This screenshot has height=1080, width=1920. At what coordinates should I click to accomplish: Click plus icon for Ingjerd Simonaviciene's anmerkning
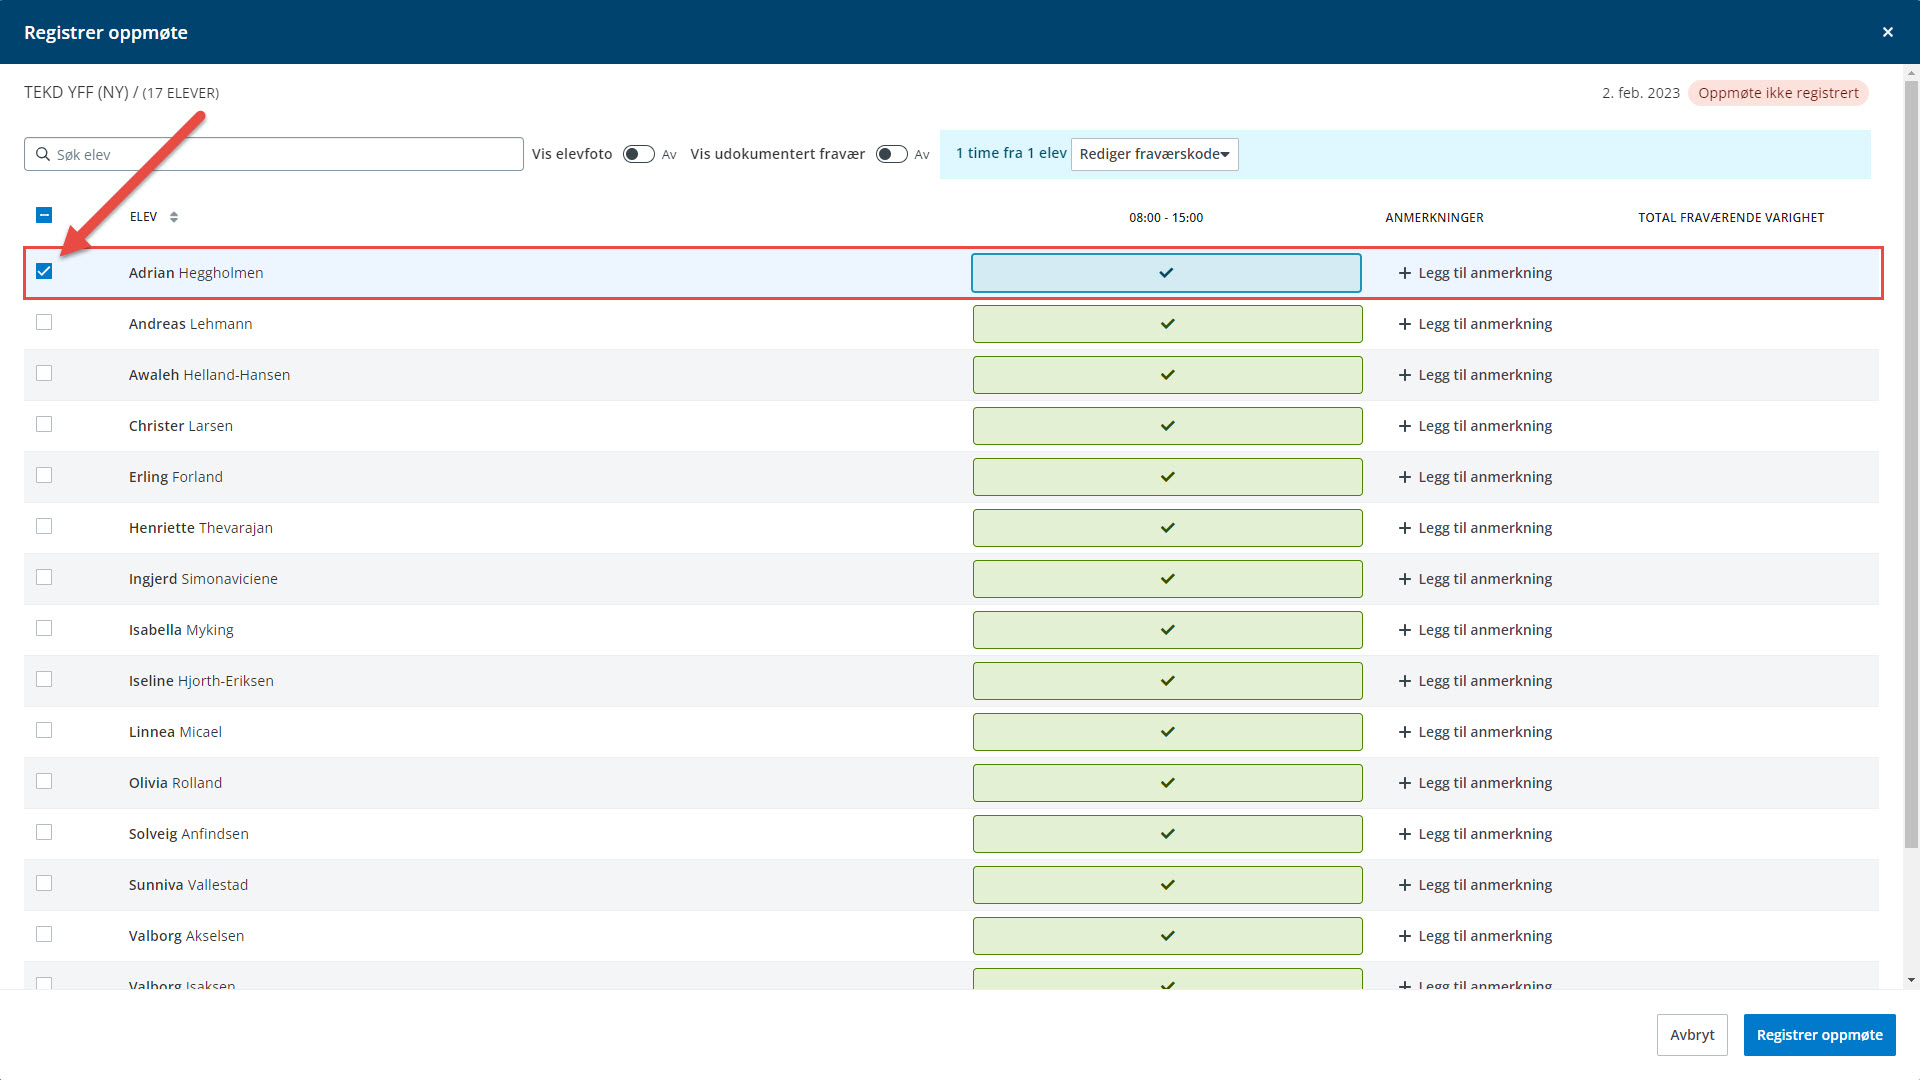point(1404,579)
